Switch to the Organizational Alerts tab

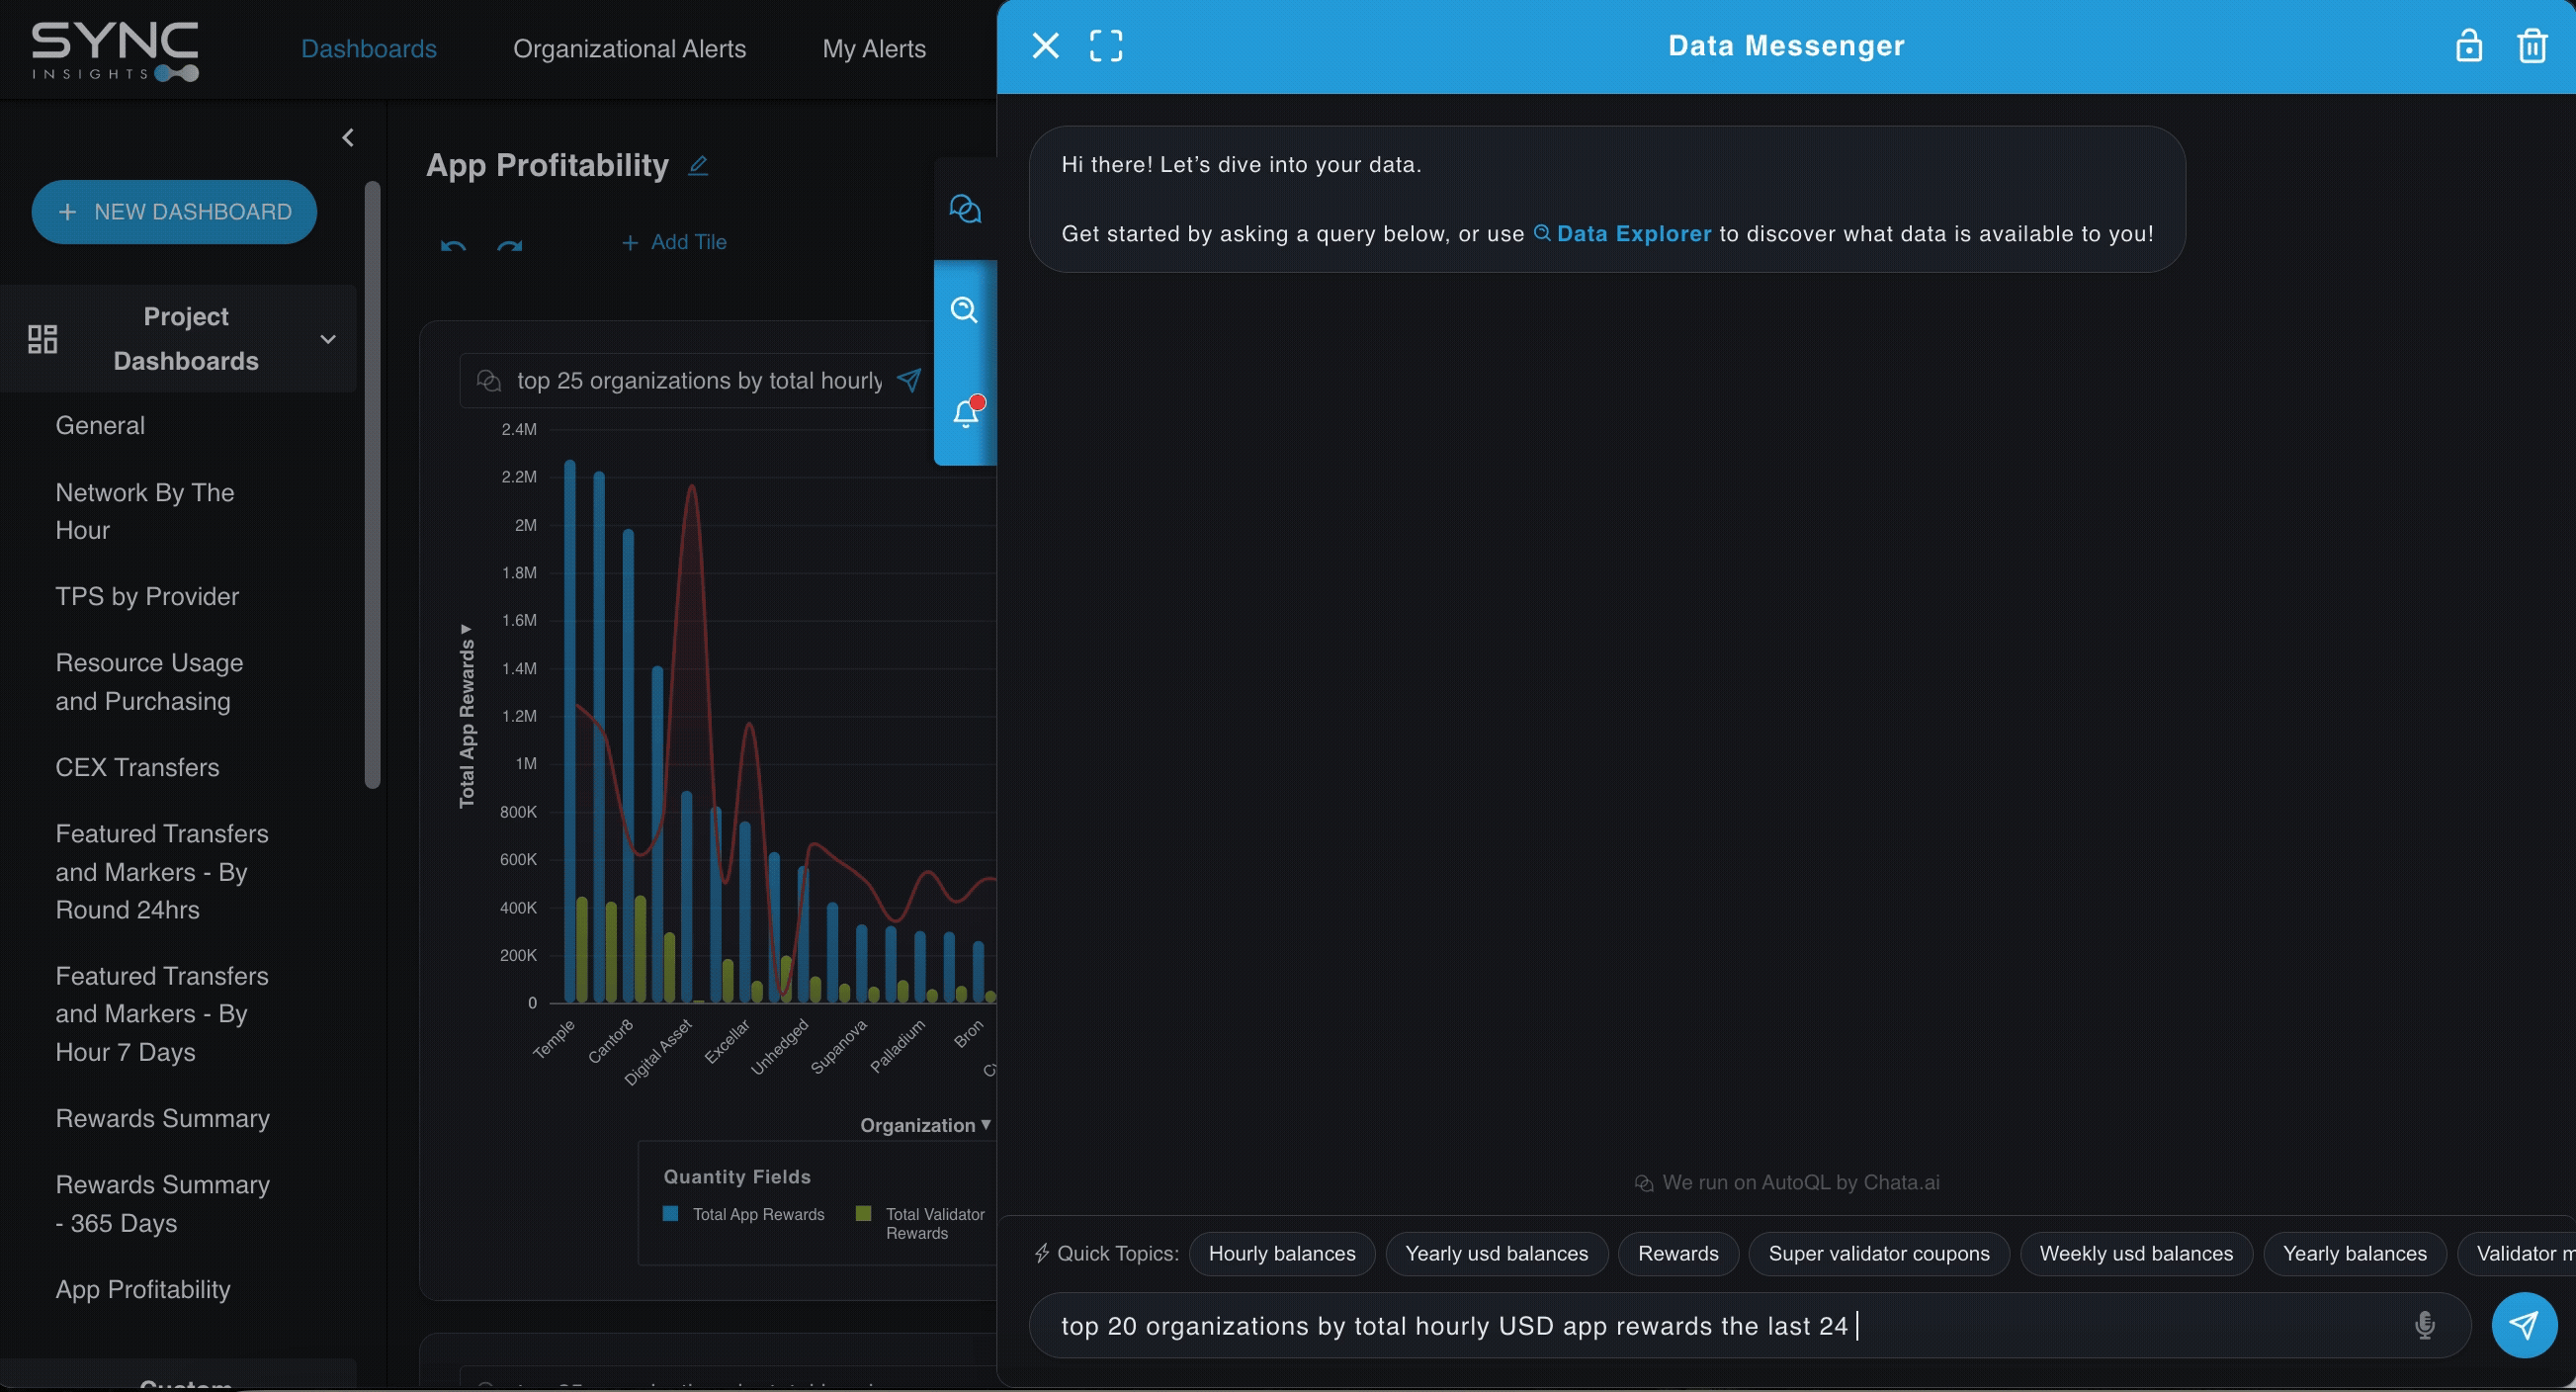tap(630, 48)
